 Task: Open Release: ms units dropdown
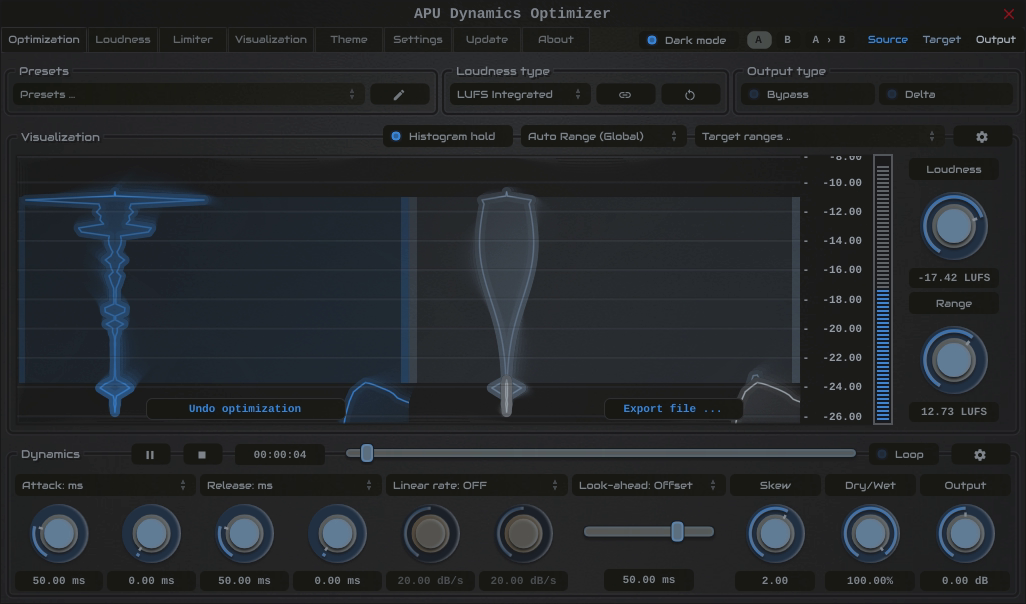click(290, 486)
